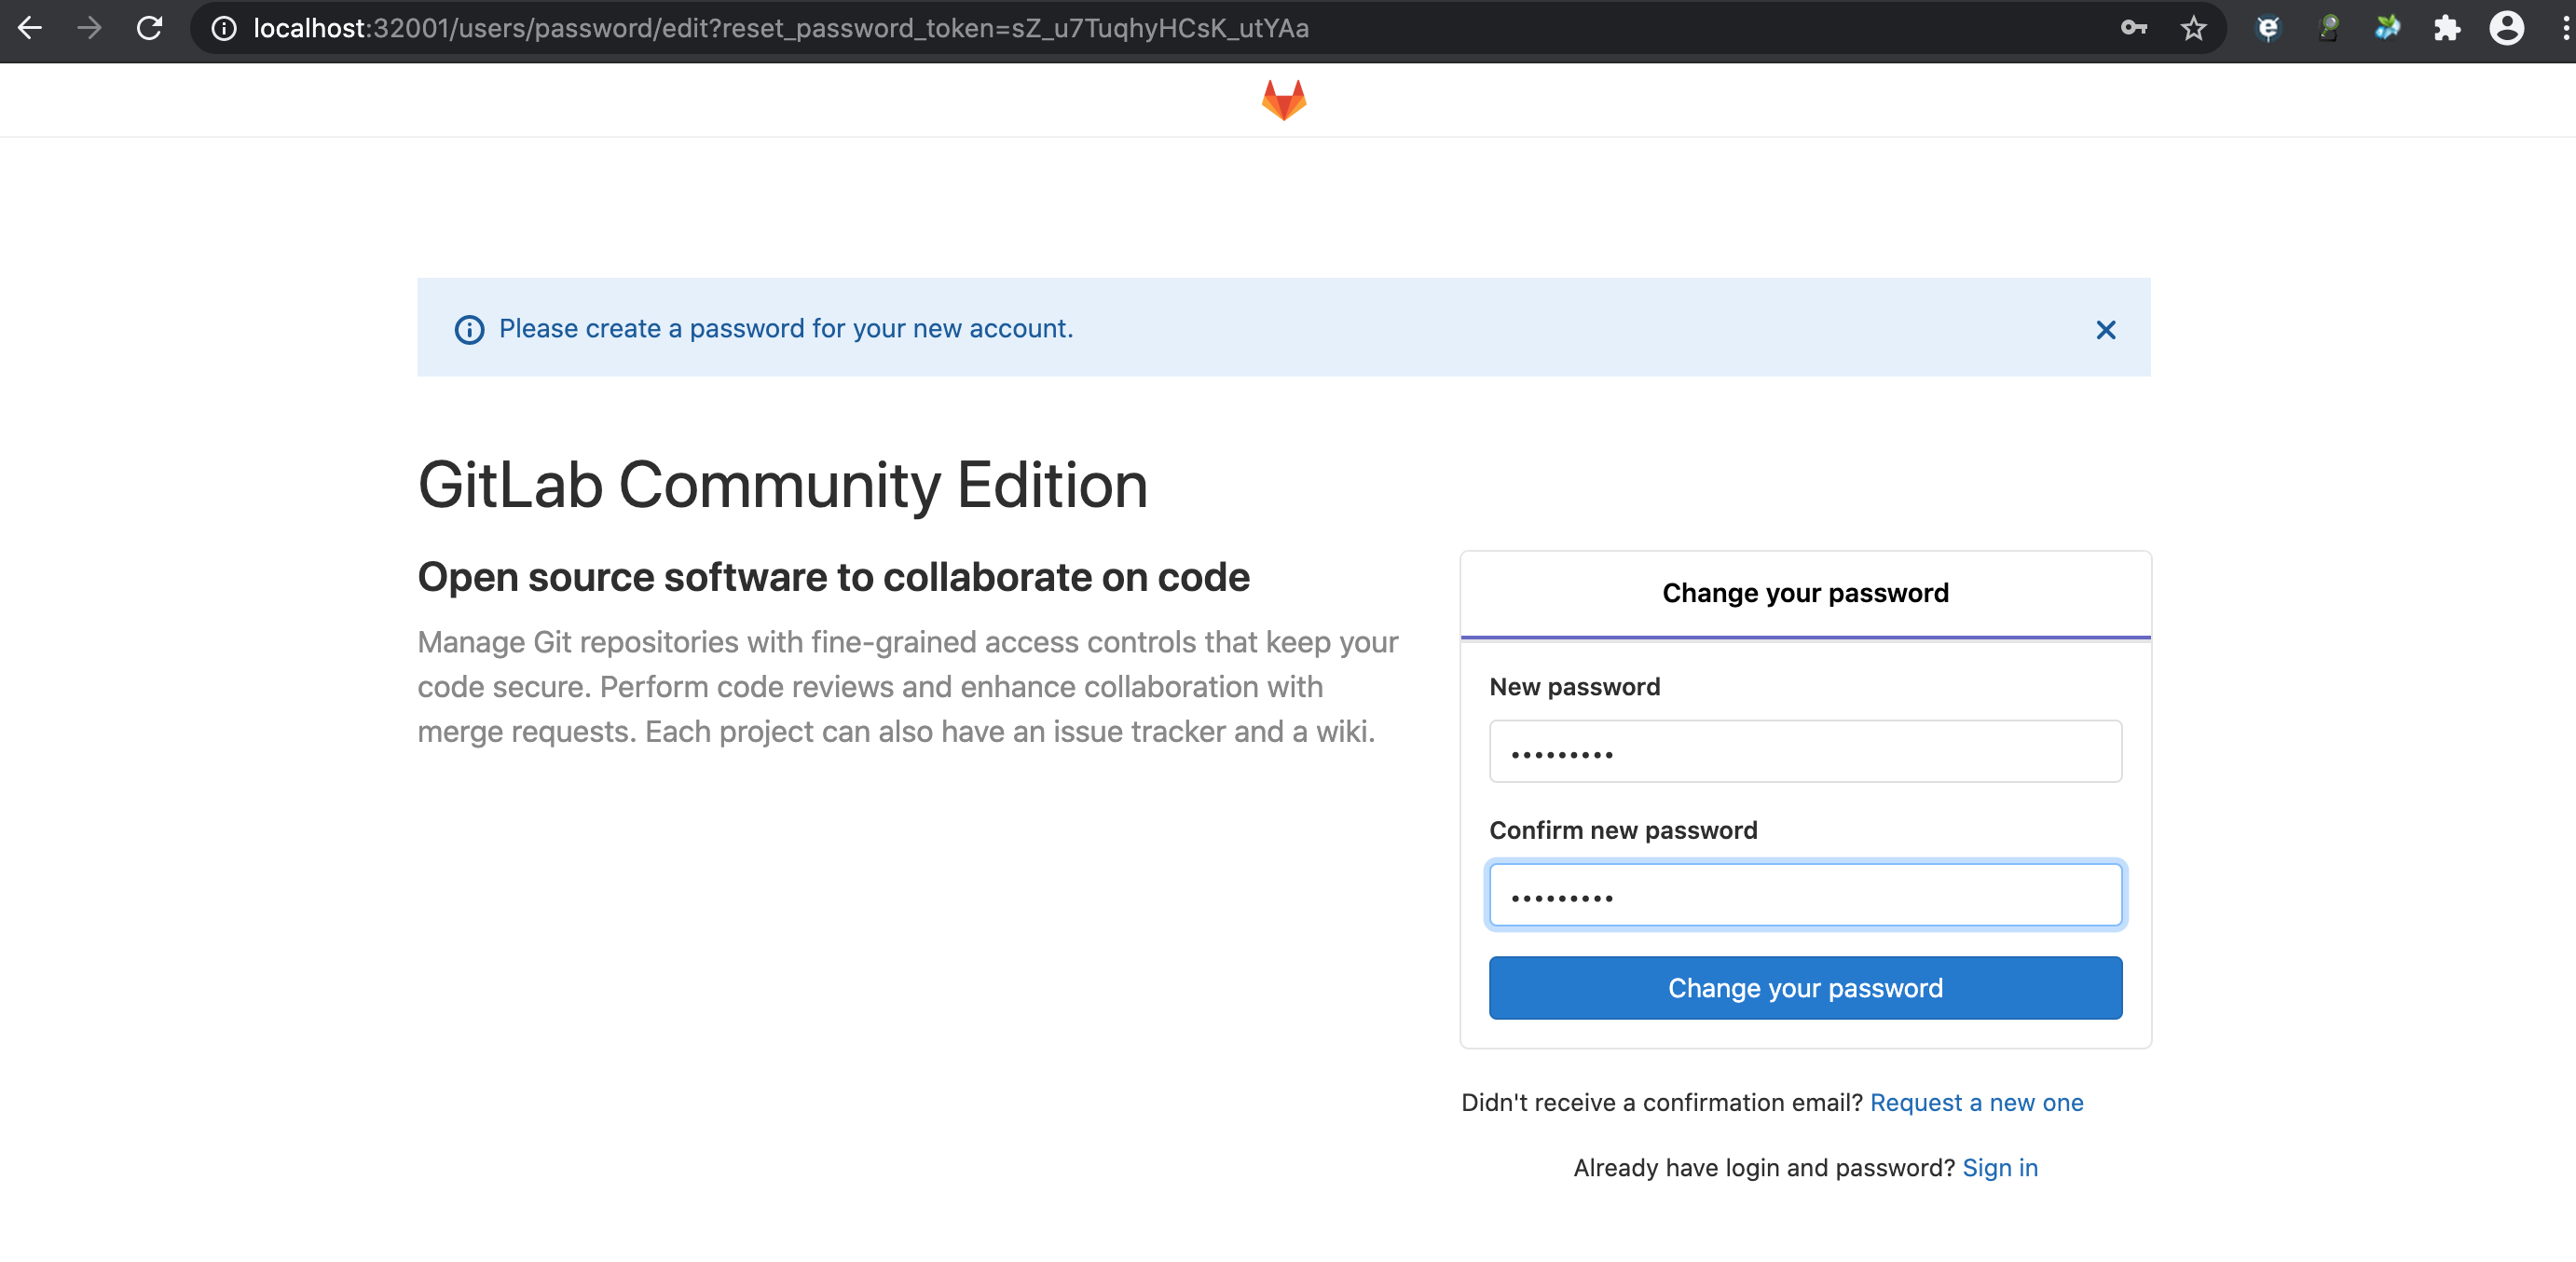Image resolution: width=2576 pixels, height=1262 pixels.
Task: Click the URL in the address bar
Action: pyautogui.click(x=781, y=28)
